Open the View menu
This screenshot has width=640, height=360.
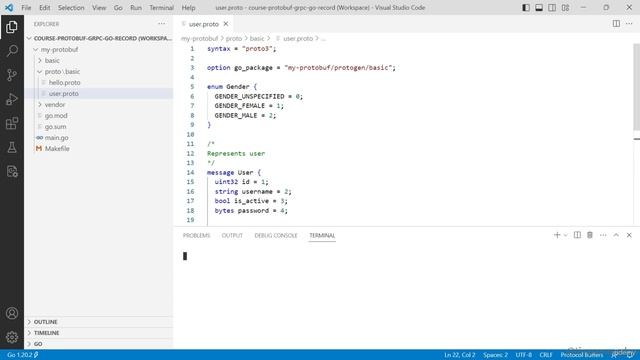99,7
